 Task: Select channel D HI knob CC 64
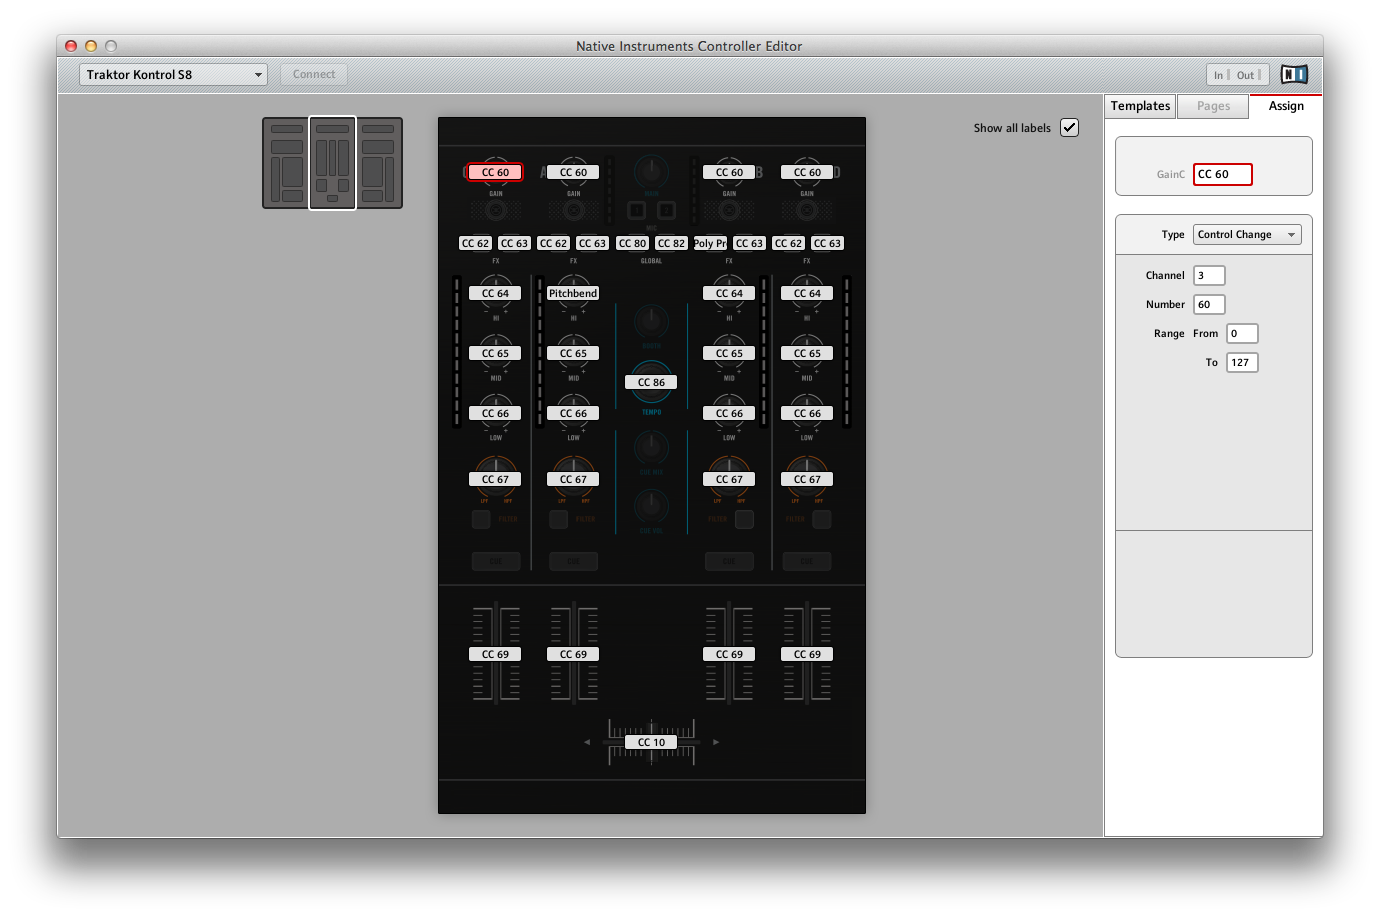pyautogui.click(x=807, y=293)
